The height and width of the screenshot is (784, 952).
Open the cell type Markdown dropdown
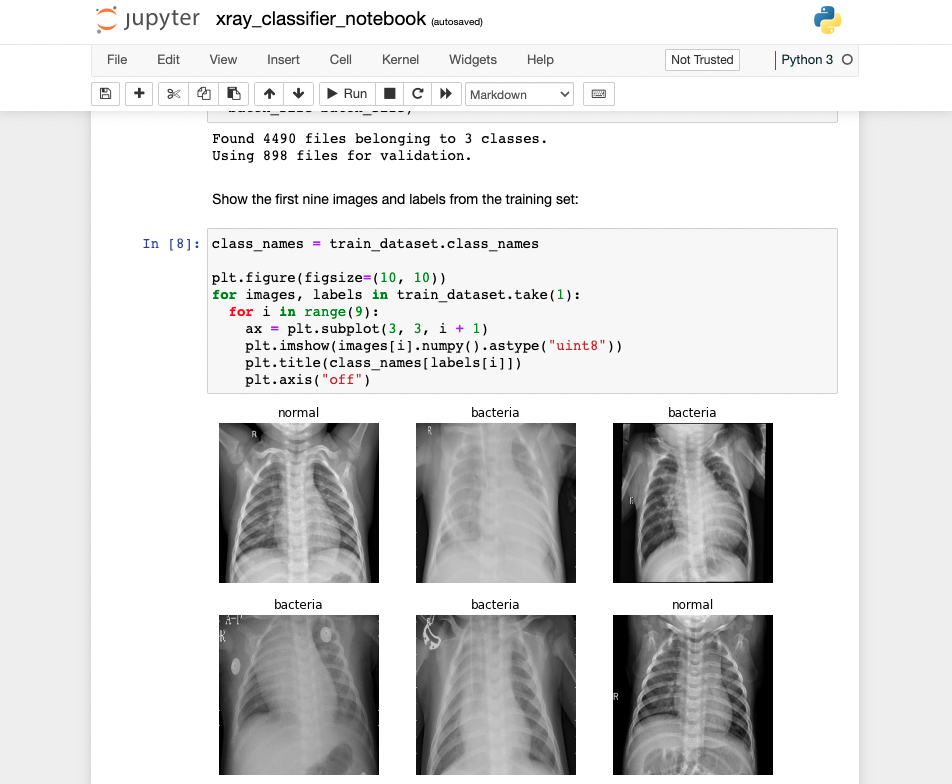520,94
